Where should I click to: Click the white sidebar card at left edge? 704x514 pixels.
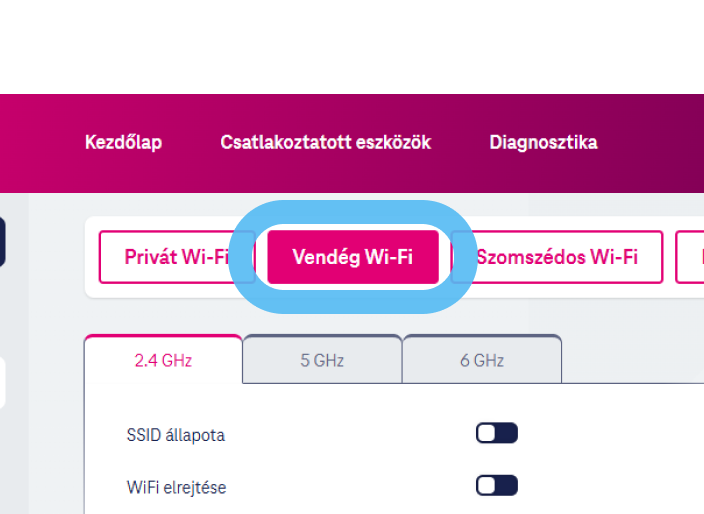[x=2, y=384]
